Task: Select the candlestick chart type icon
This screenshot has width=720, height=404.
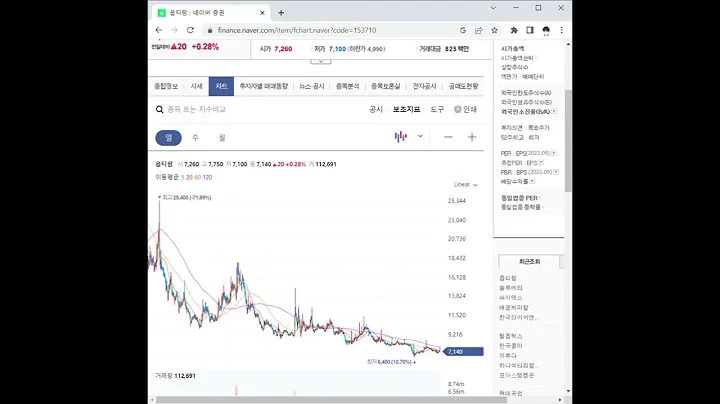Action: pyautogui.click(x=400, y=137)
